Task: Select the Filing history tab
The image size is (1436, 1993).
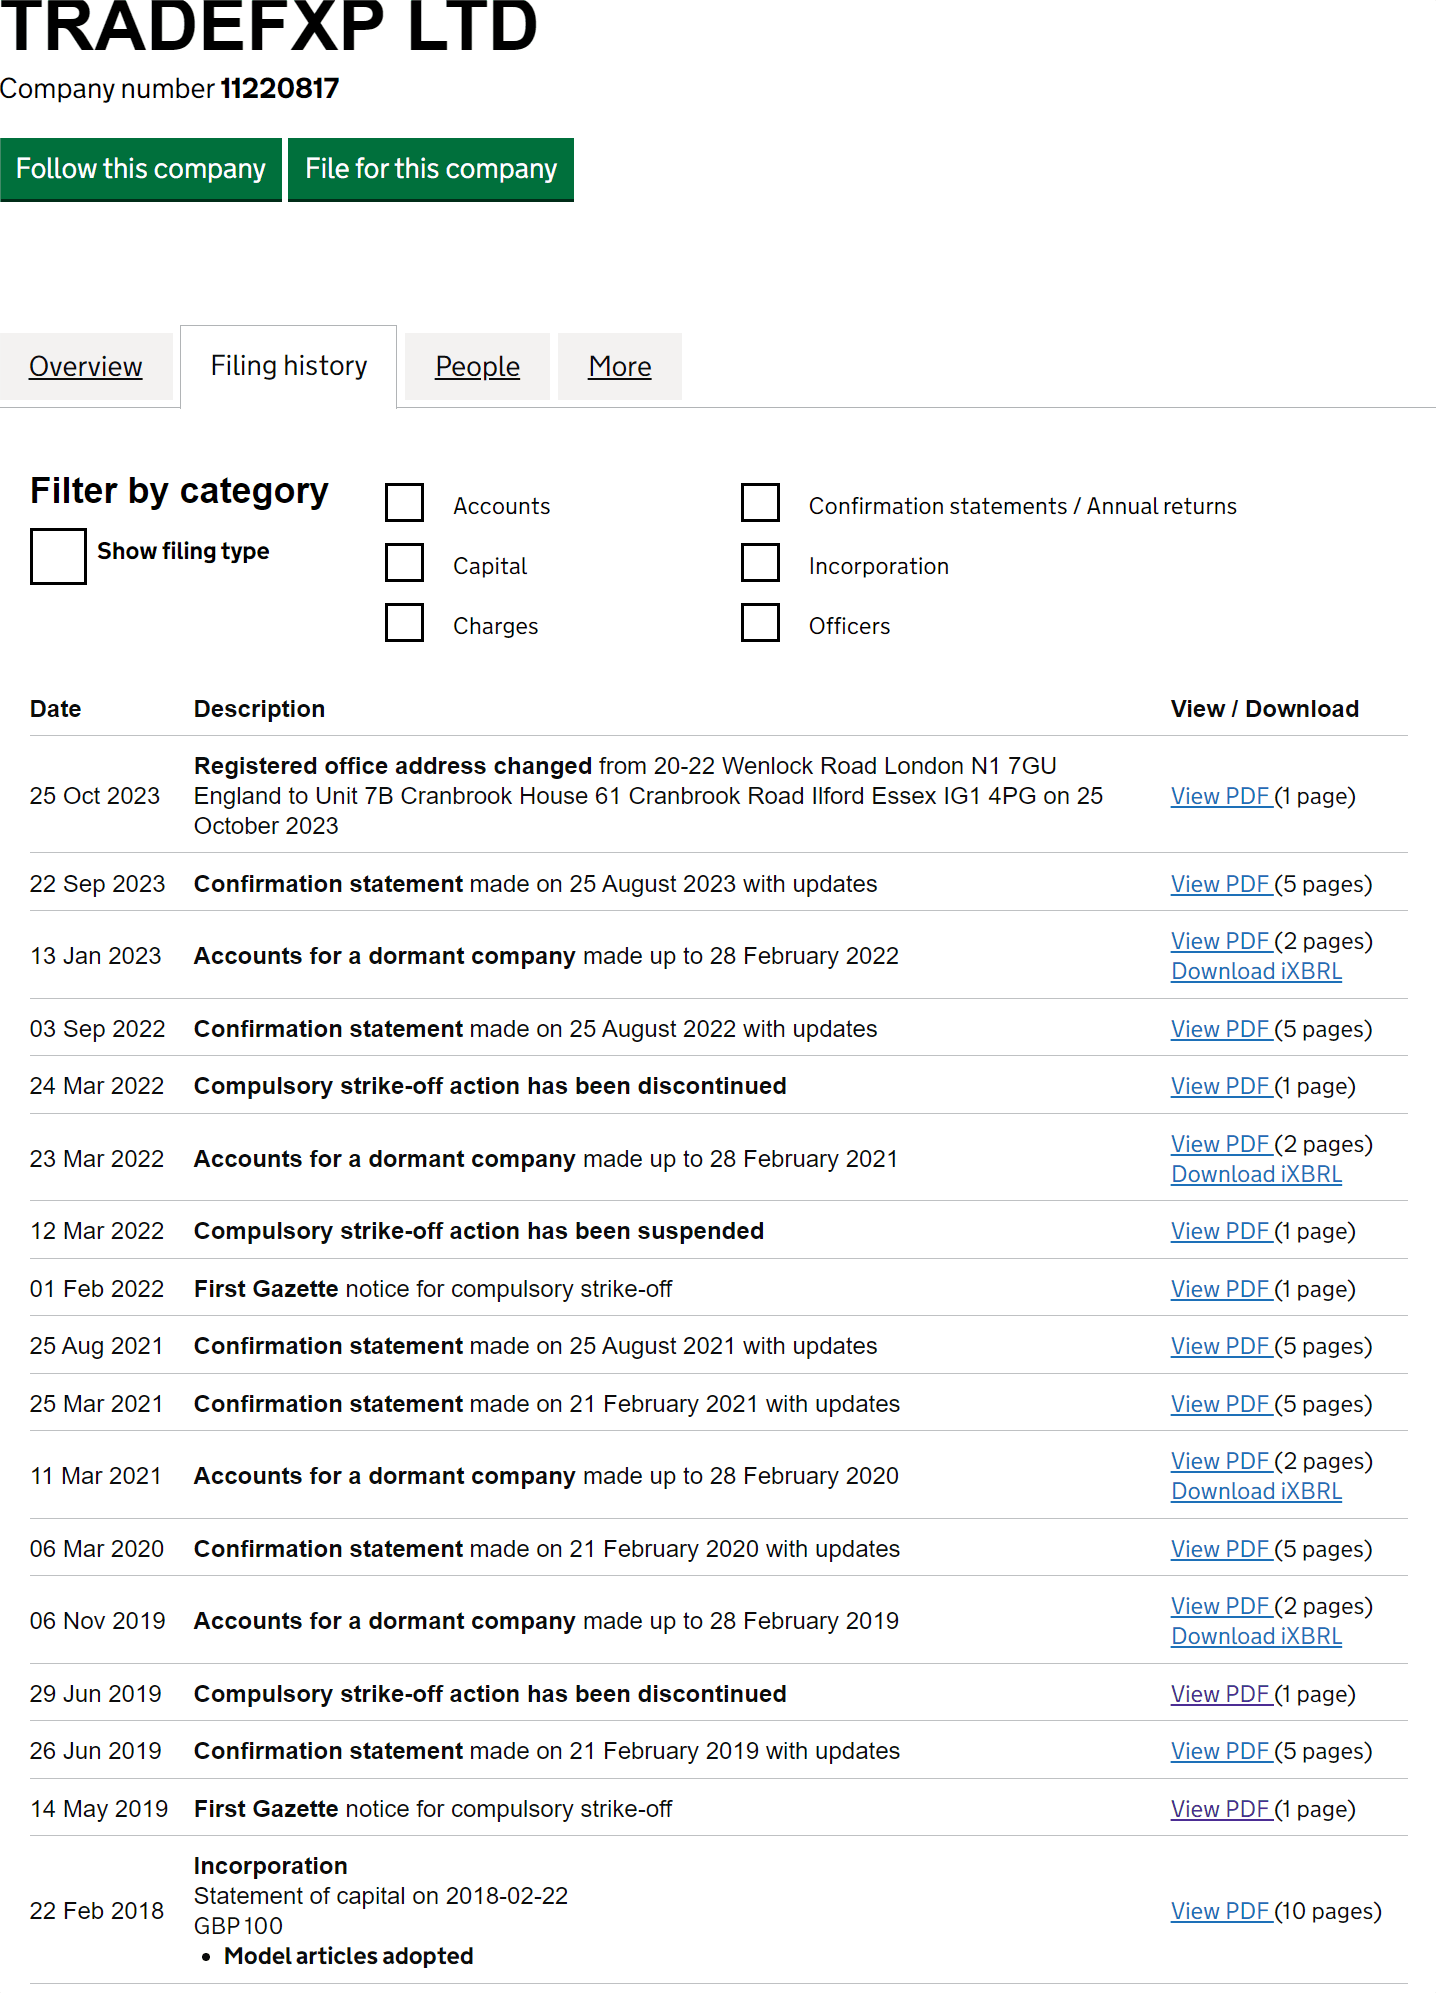Action: [x=289, y=366]
